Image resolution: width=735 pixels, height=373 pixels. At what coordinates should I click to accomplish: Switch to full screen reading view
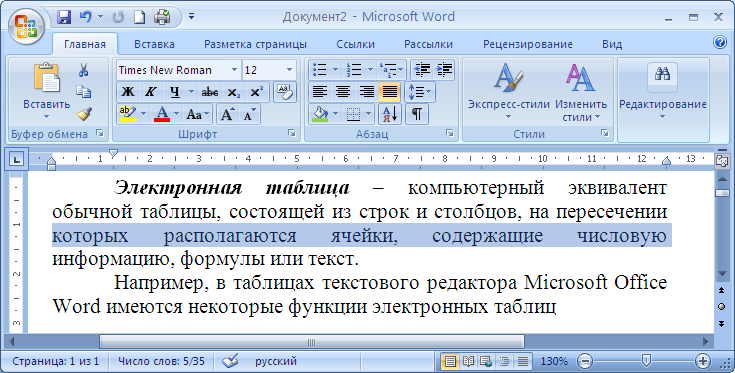coord(468,361)
